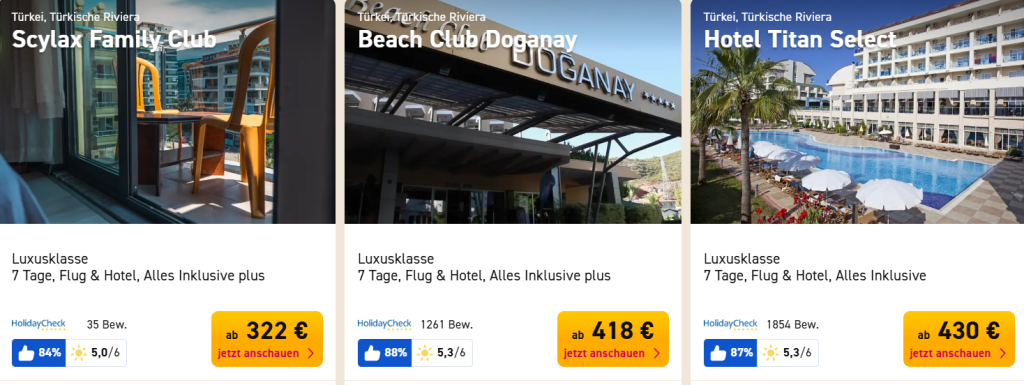Click the 87% thumbs-up rating badge
Image resolution: width=1024 pixels, height=385 pixels.
pyautogui.click(x=730, y=353)
